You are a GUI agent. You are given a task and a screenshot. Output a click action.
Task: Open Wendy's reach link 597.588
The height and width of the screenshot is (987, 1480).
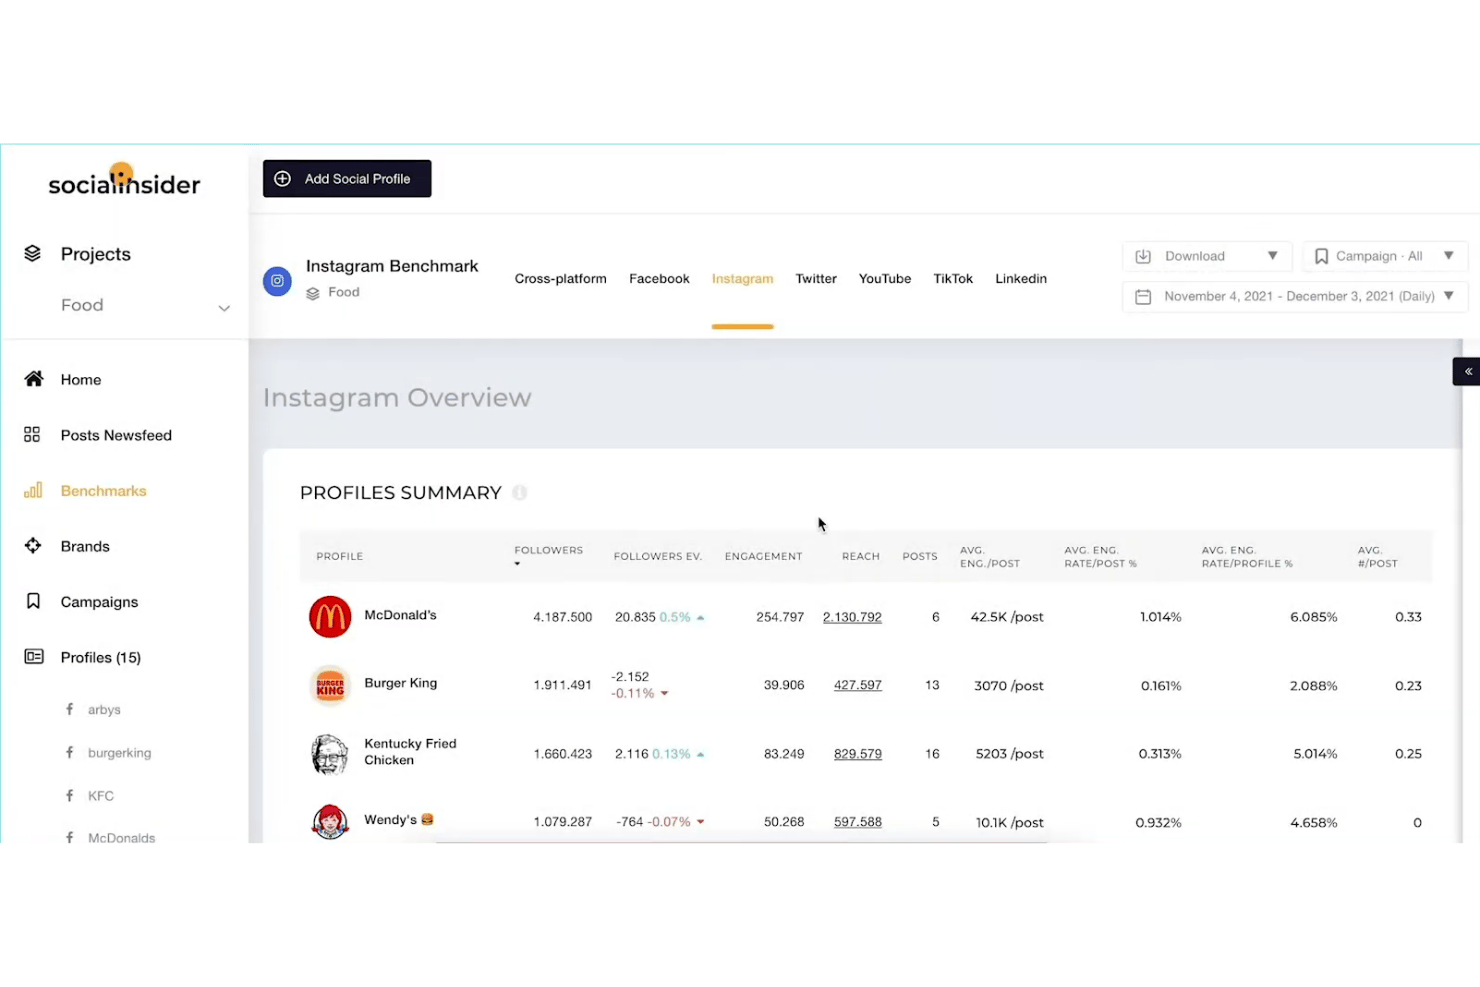click(858, 822)
